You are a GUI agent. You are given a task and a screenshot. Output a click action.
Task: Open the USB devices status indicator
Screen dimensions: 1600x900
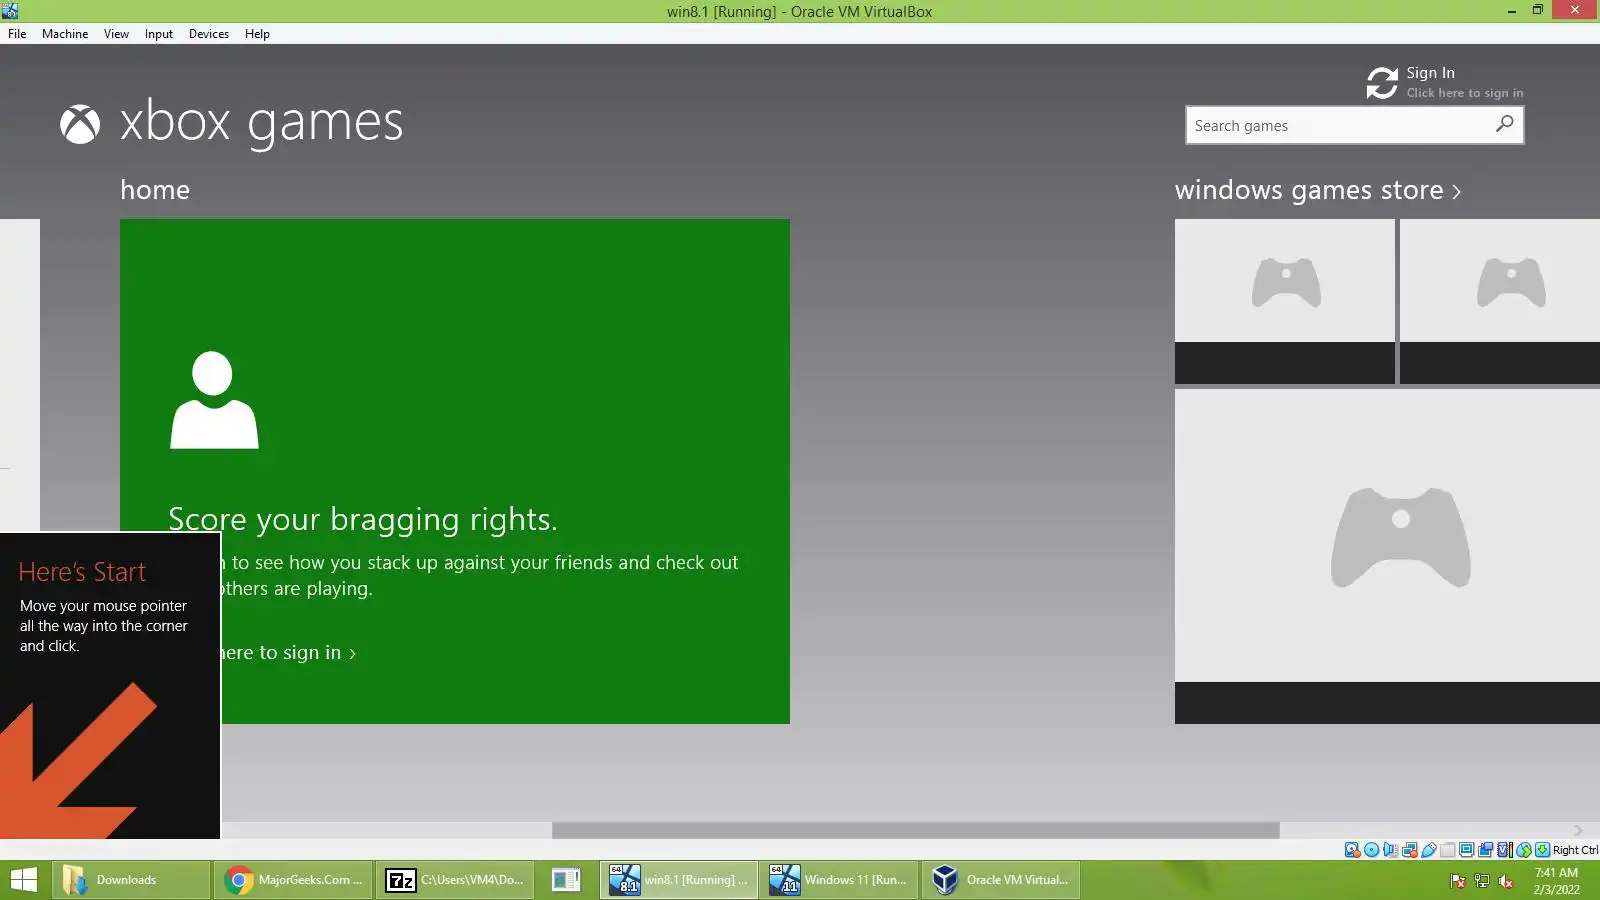pyautogui.click(x=1428, y=850)
